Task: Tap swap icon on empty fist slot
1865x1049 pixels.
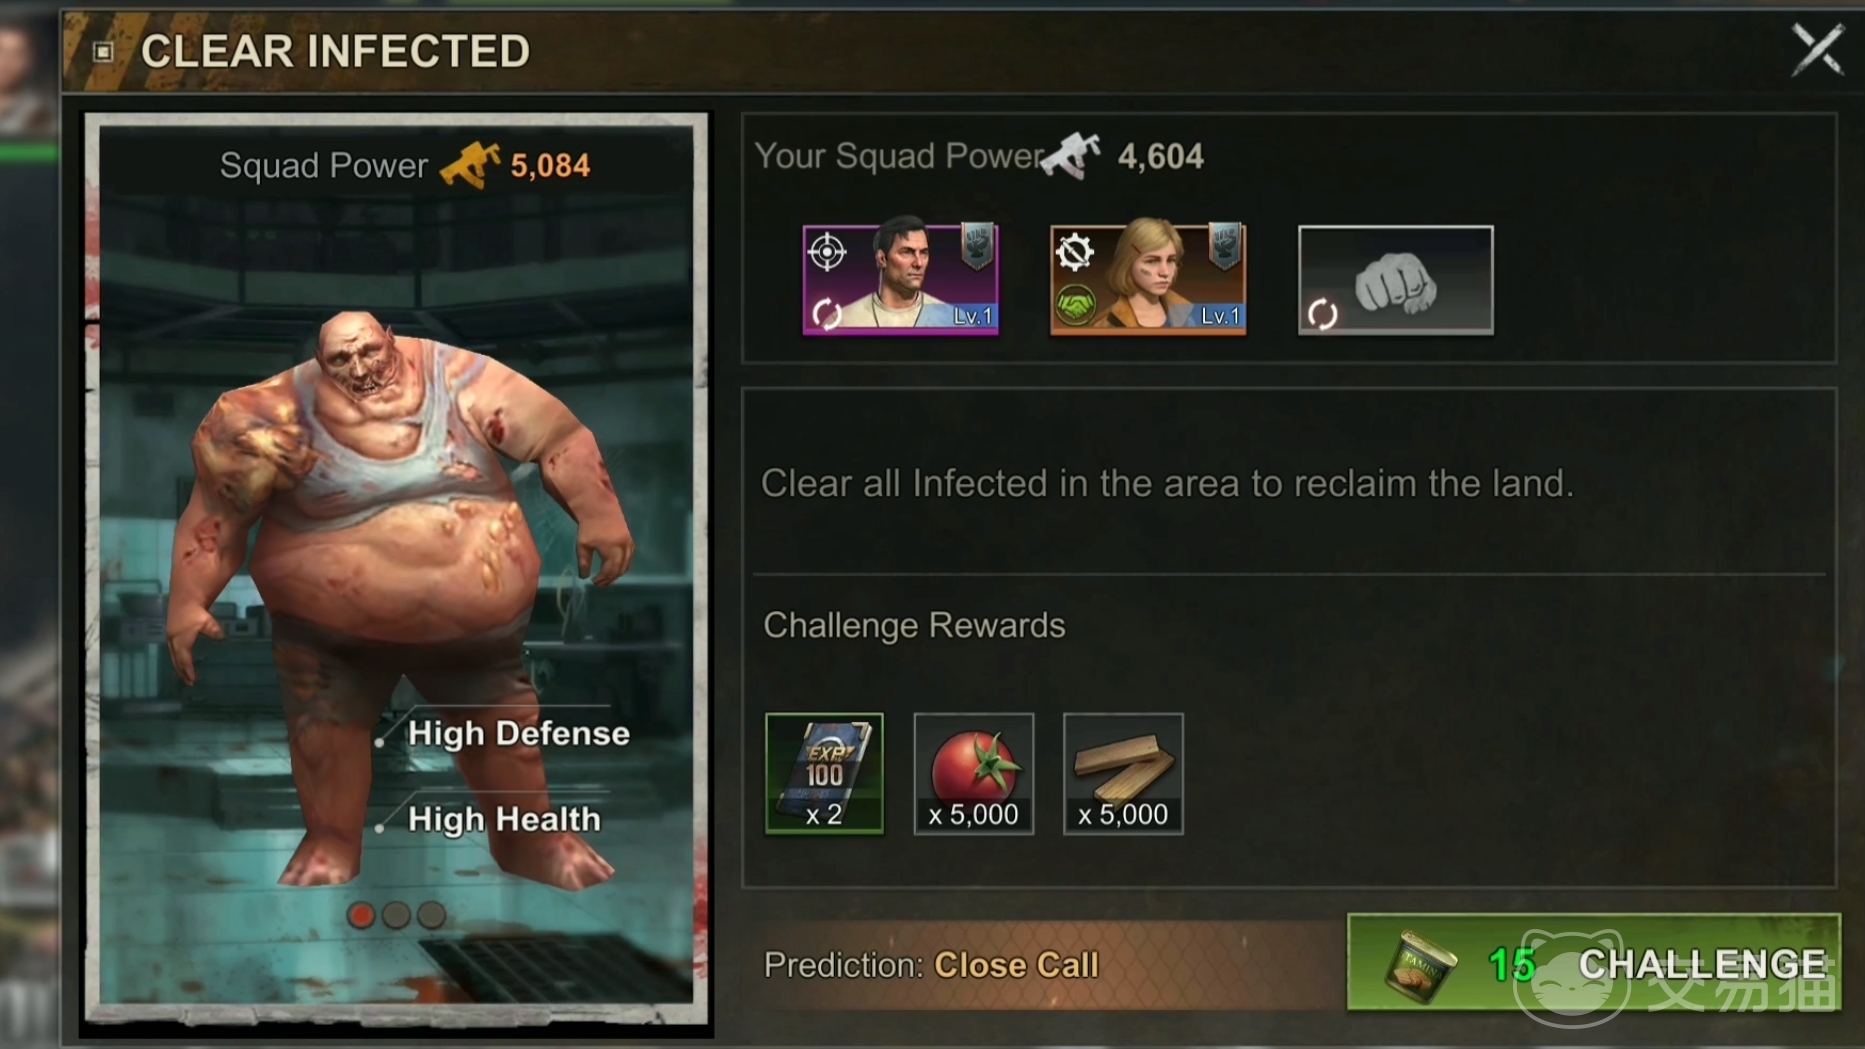Action: coord(1322,314)
